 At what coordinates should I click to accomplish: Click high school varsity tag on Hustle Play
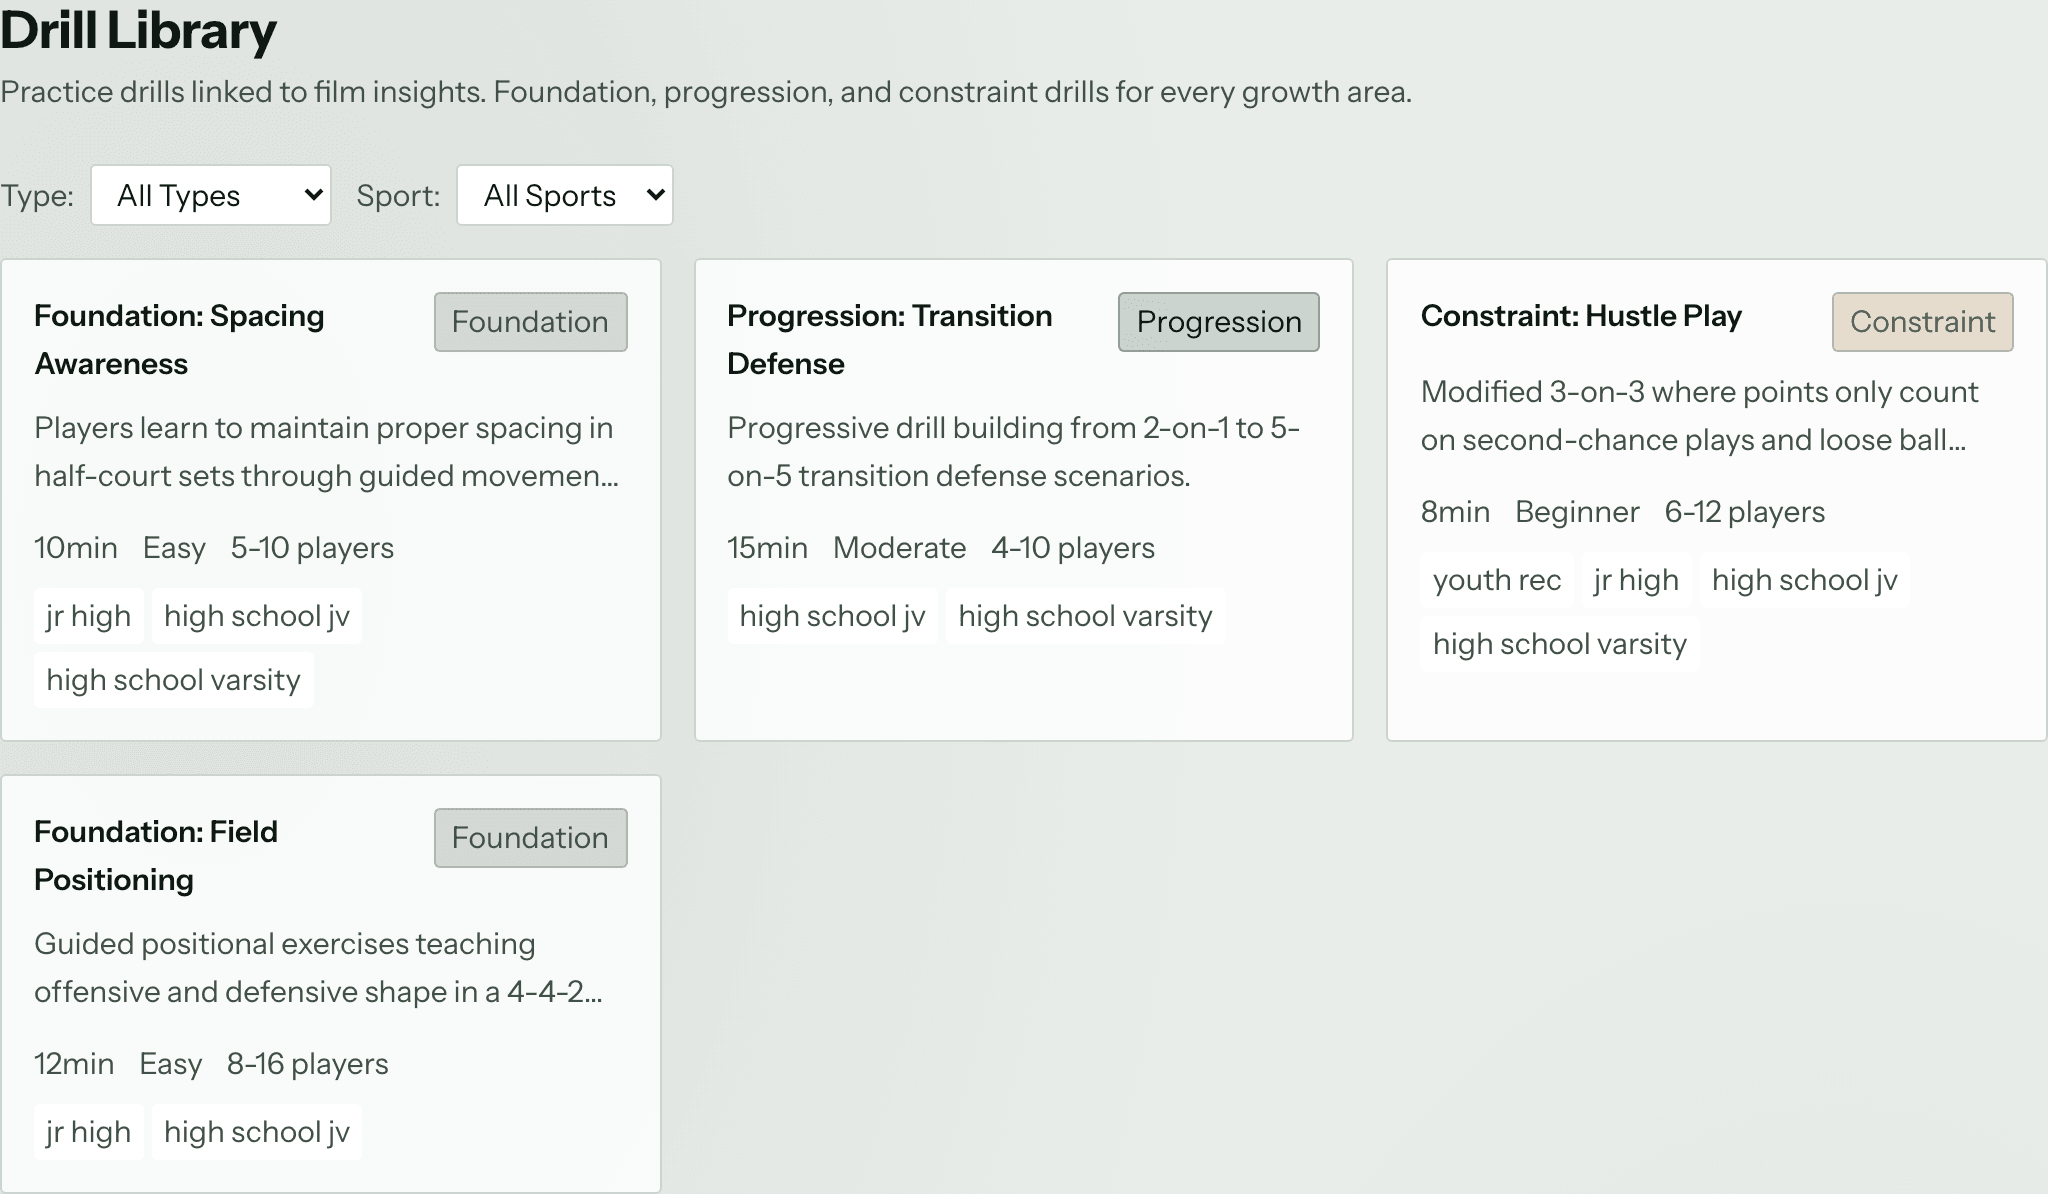(x=1560, y=644)
